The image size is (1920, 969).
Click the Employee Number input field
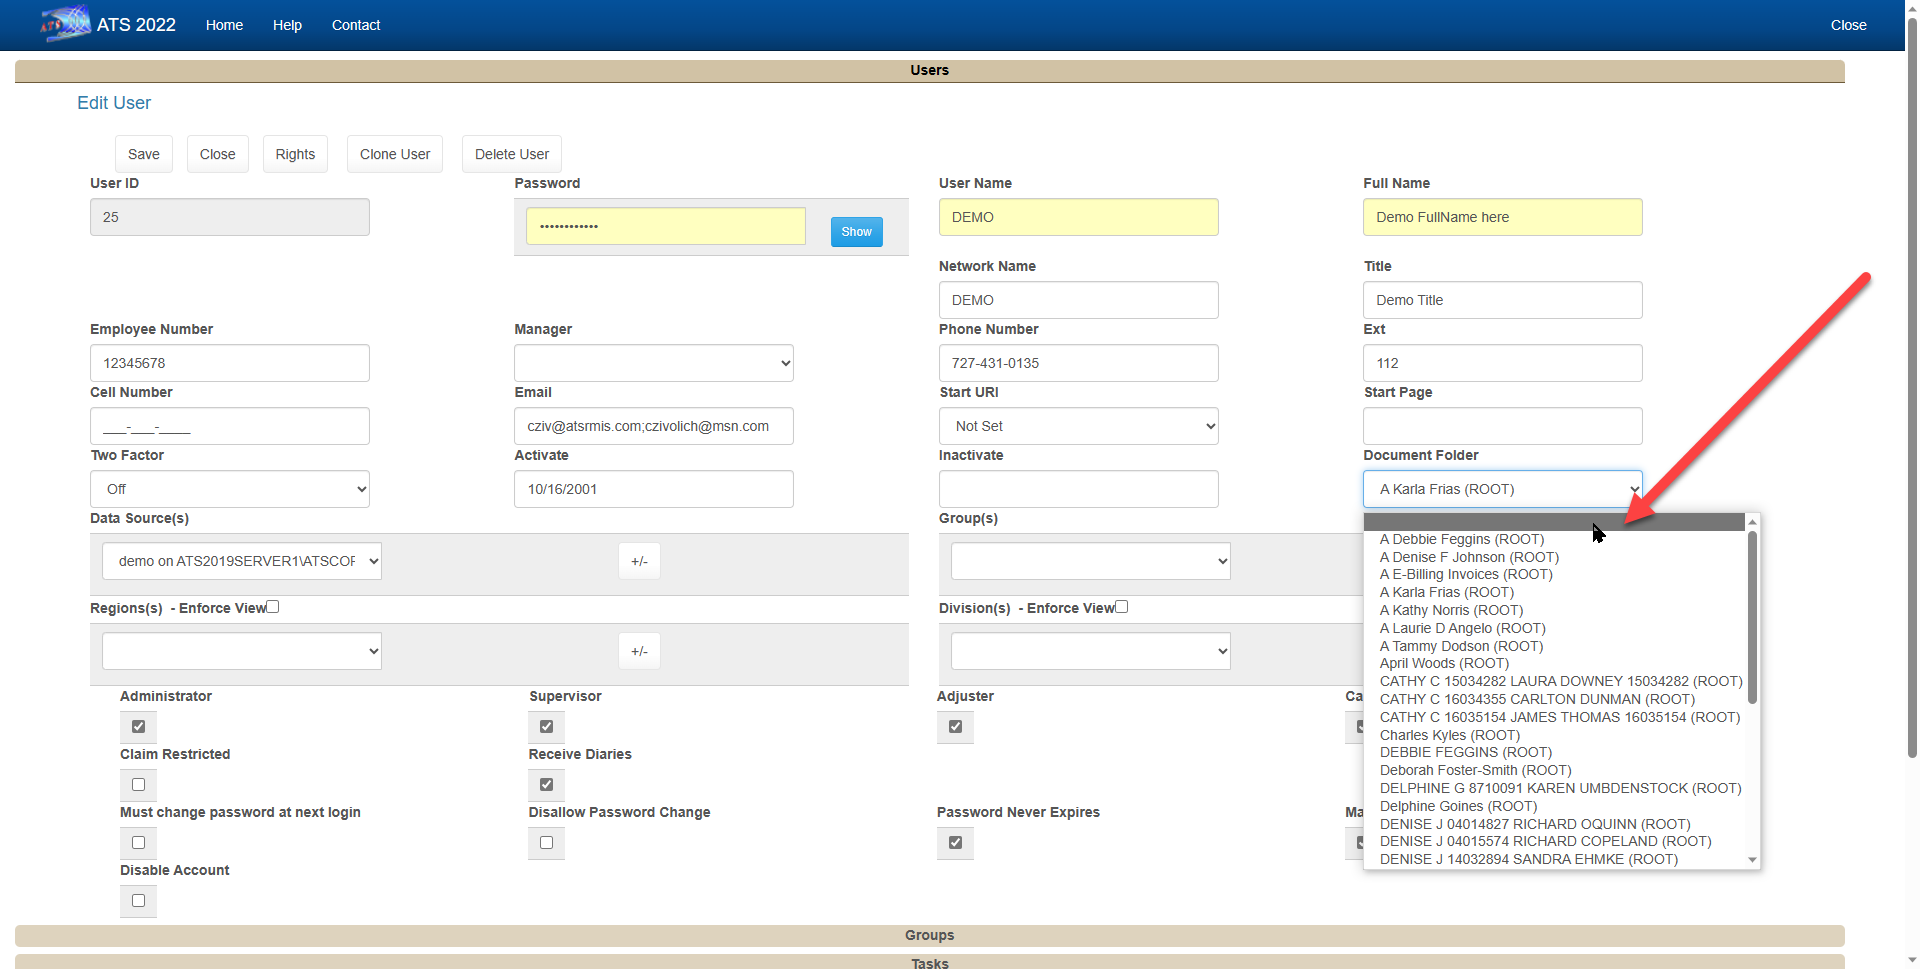pyautogui.click(x=229, y=363)
